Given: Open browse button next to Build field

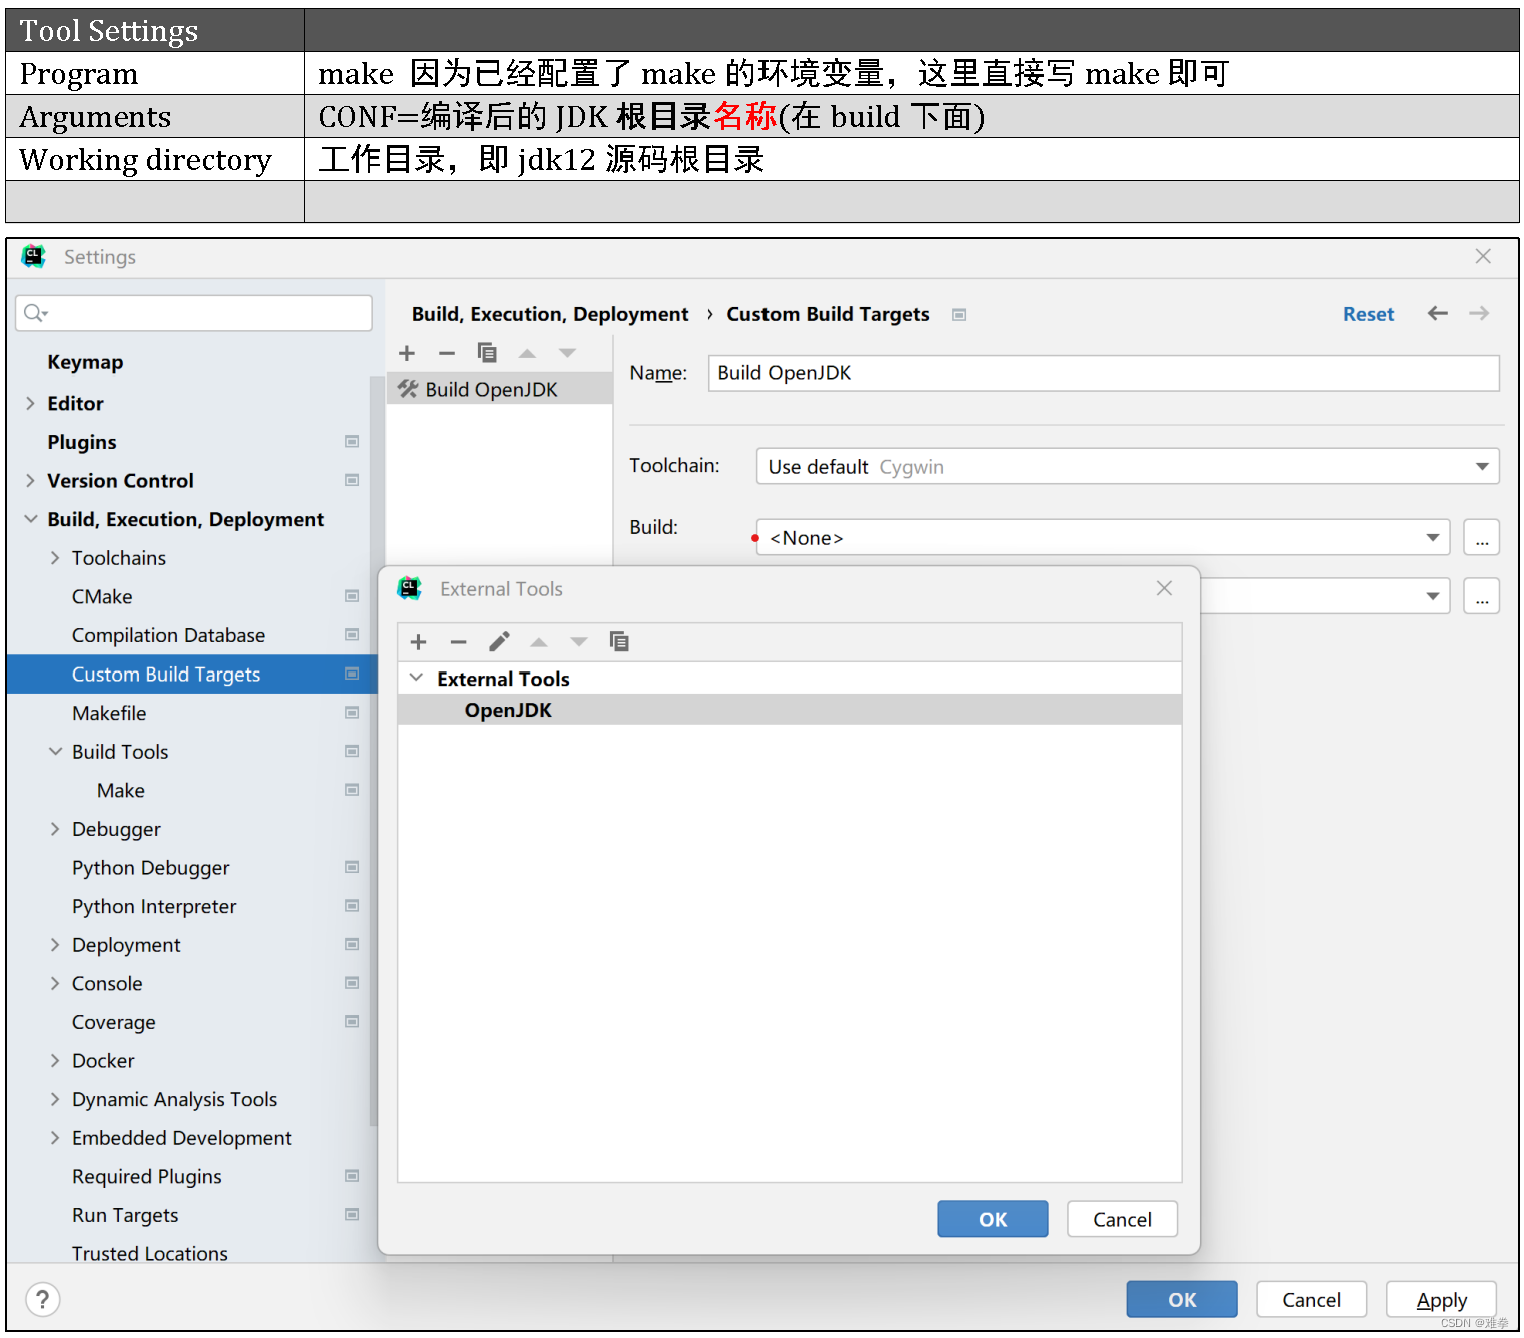Looking at the screenshot, I should (1482, 537).
